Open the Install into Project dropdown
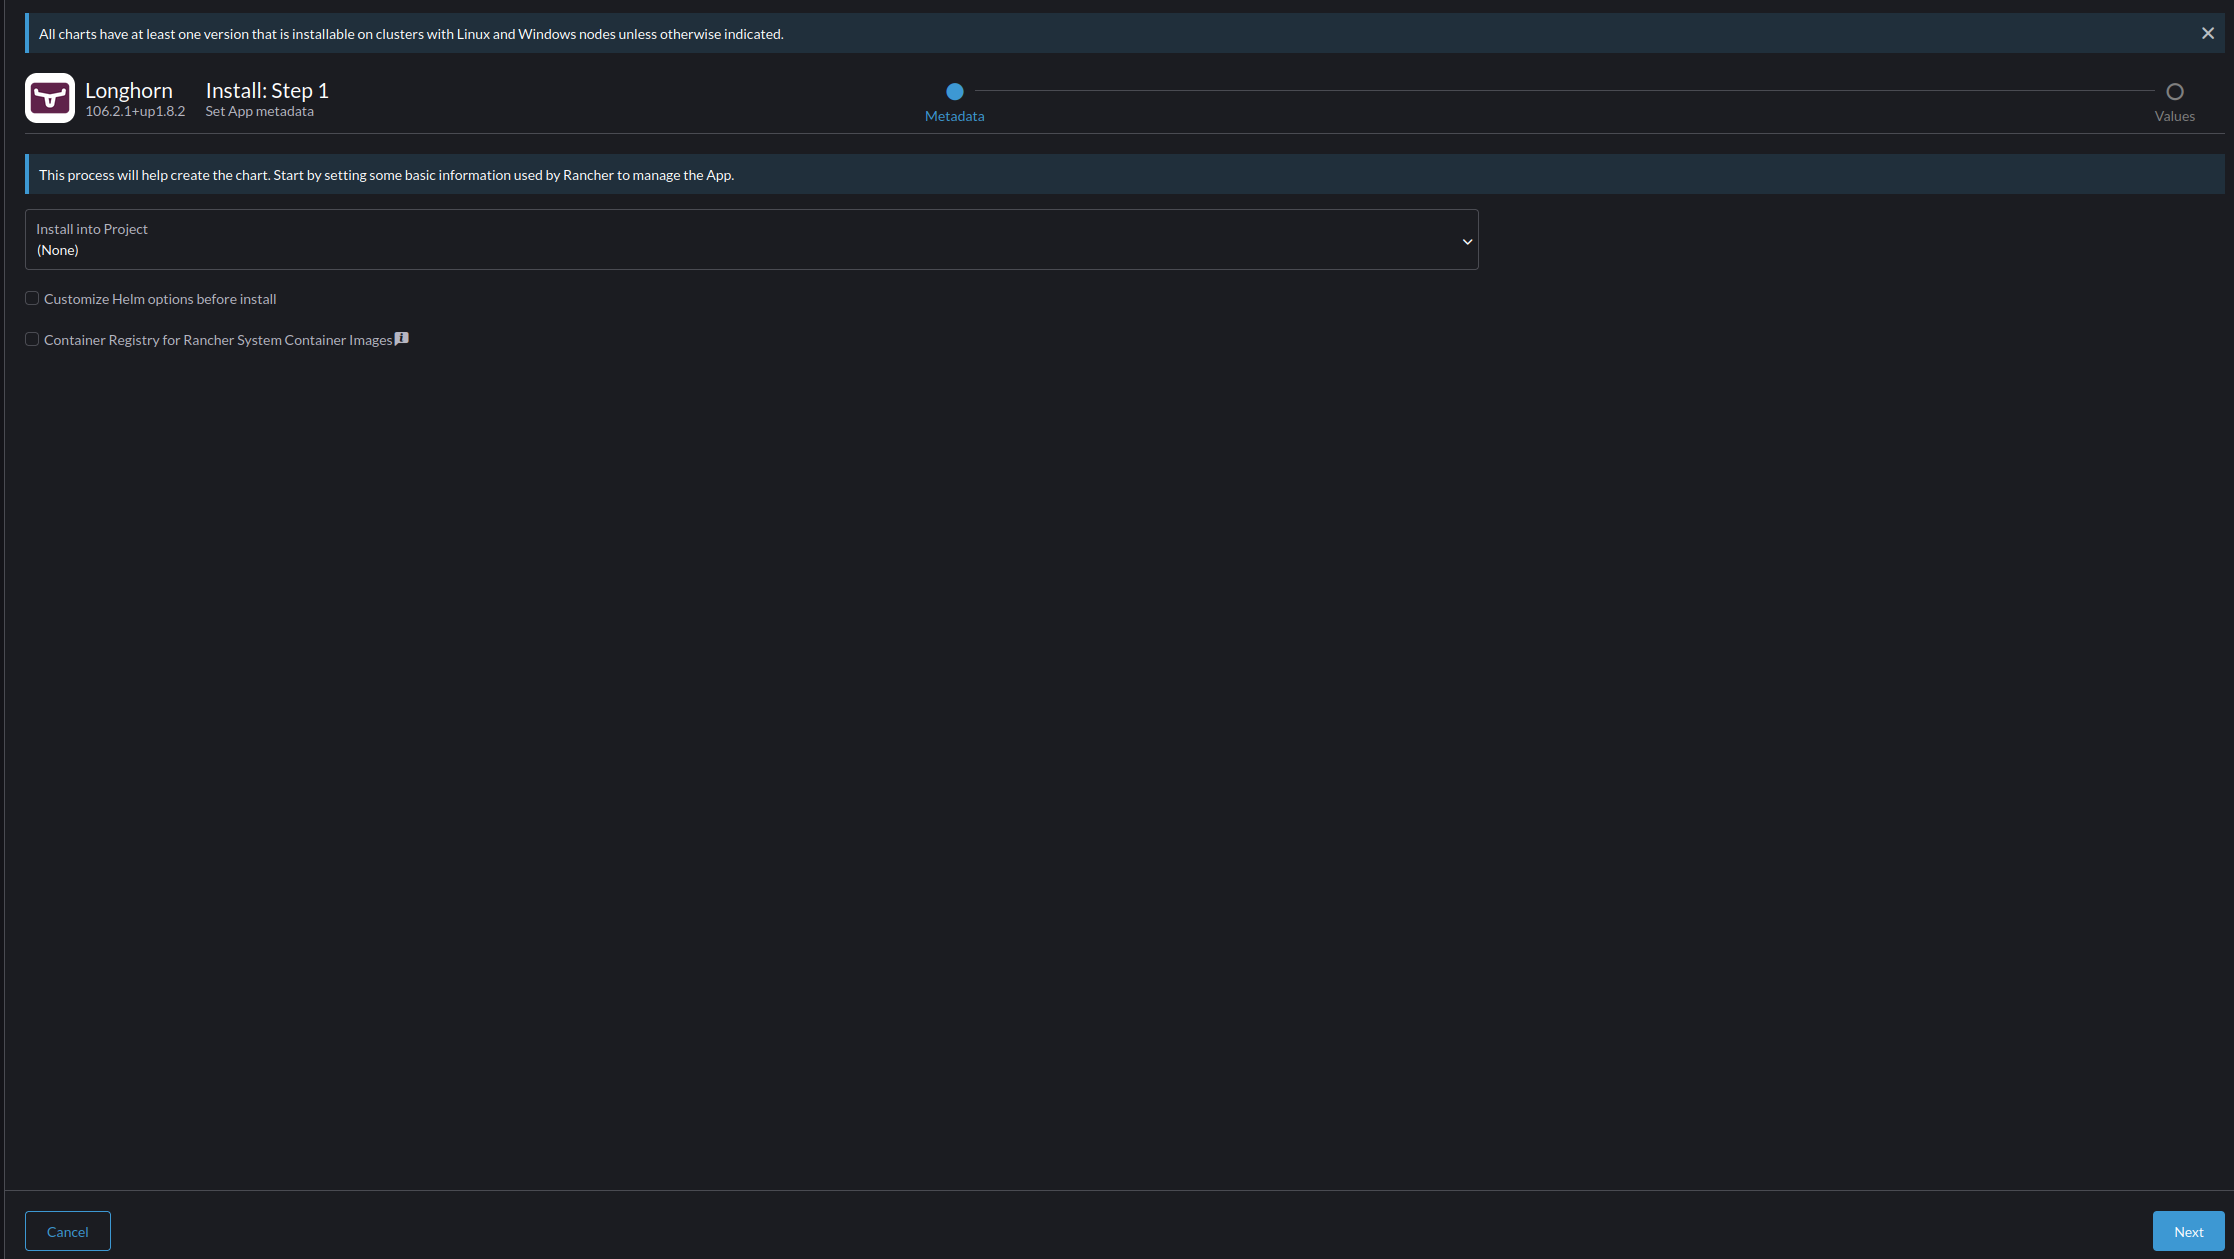The image size is (2234, 1259). [751, 239]
